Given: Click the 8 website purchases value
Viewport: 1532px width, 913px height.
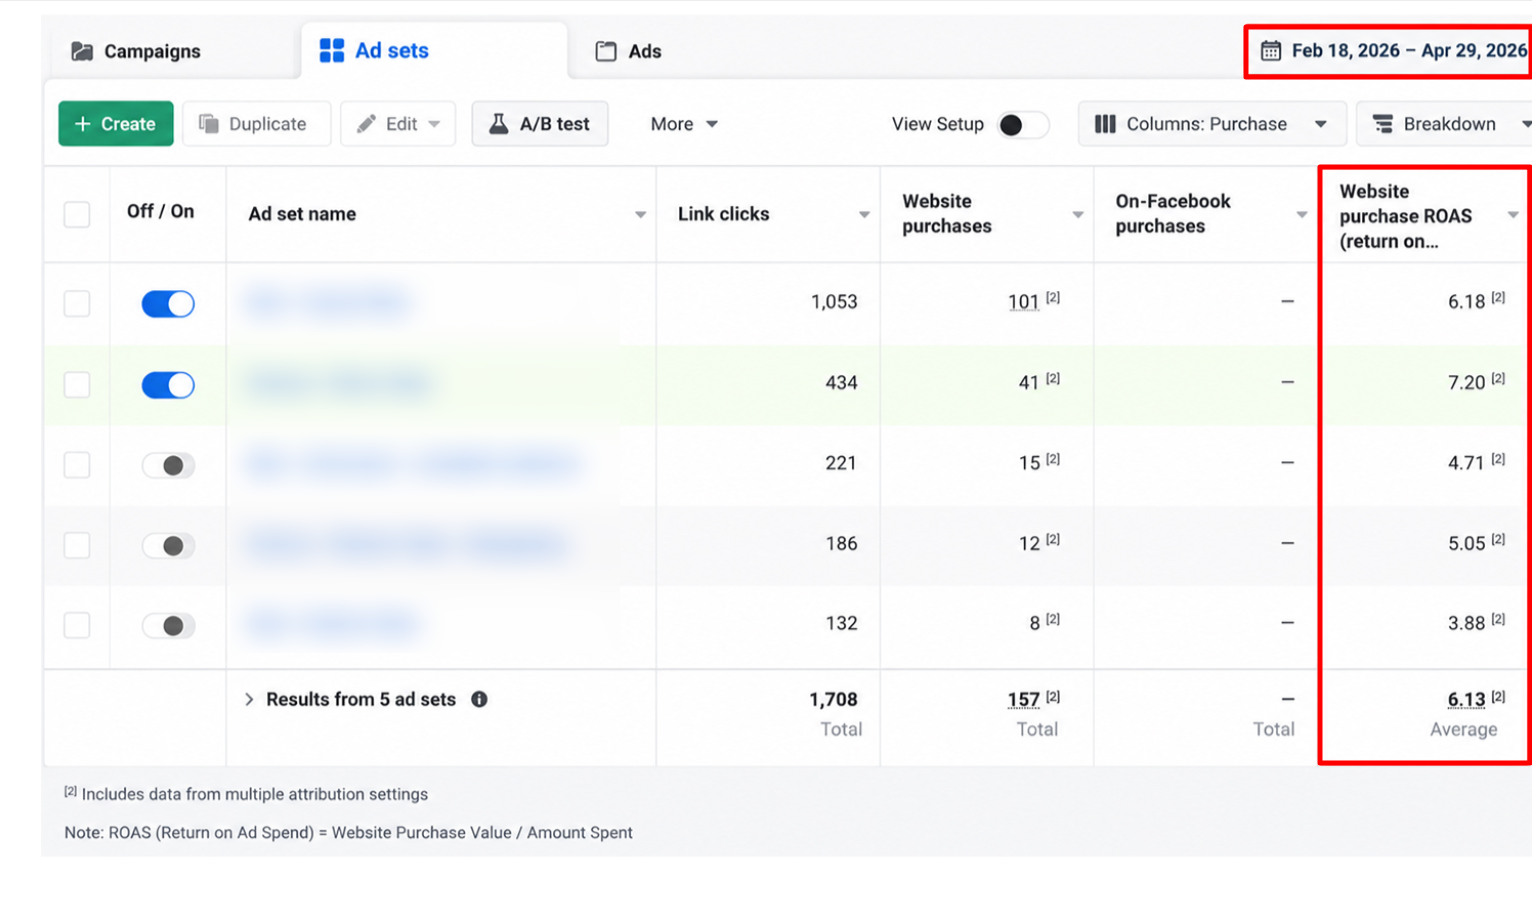Looking at the screenshot, I should coord(1035,624).
